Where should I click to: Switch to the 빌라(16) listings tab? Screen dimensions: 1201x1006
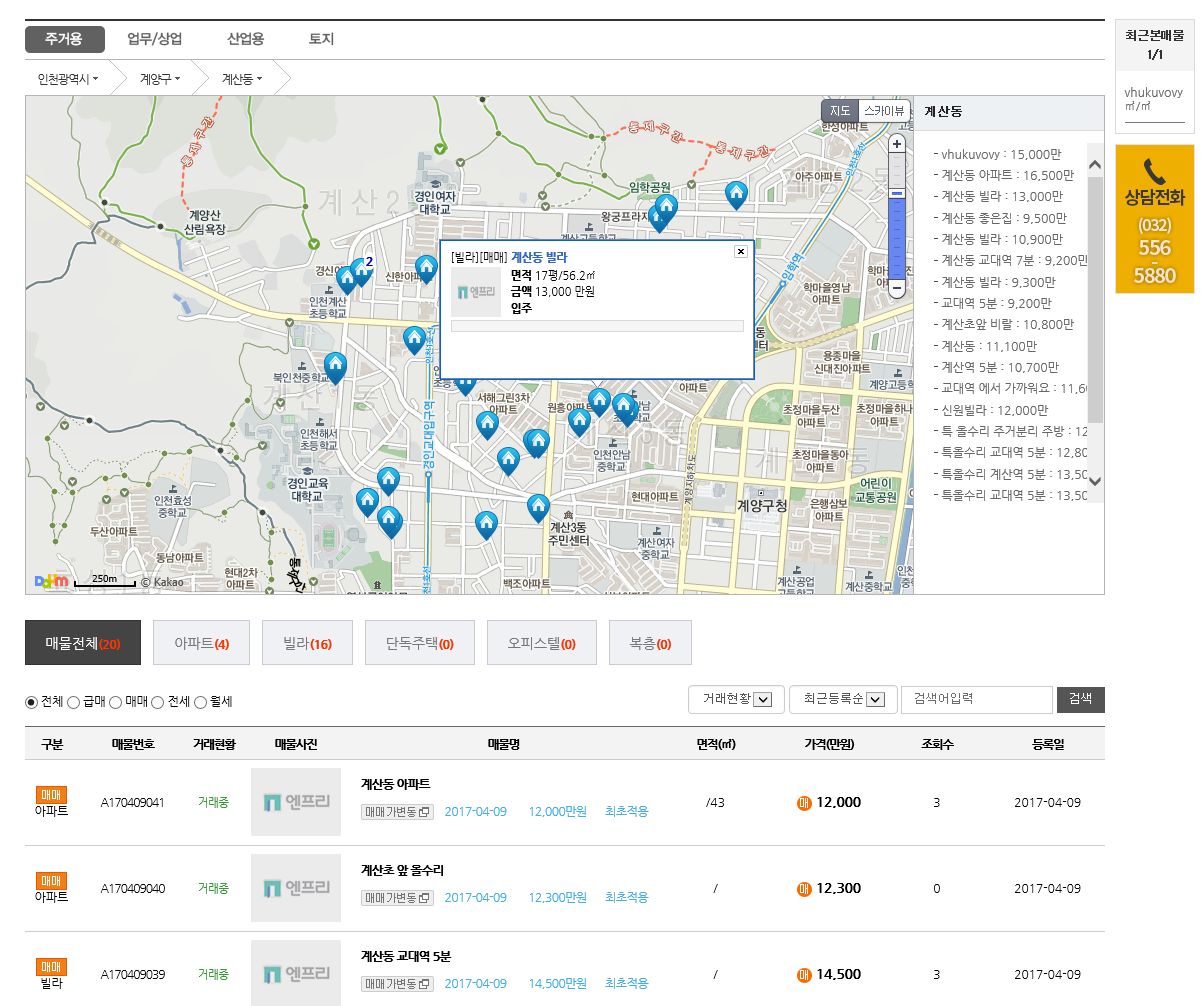(307, 643)
